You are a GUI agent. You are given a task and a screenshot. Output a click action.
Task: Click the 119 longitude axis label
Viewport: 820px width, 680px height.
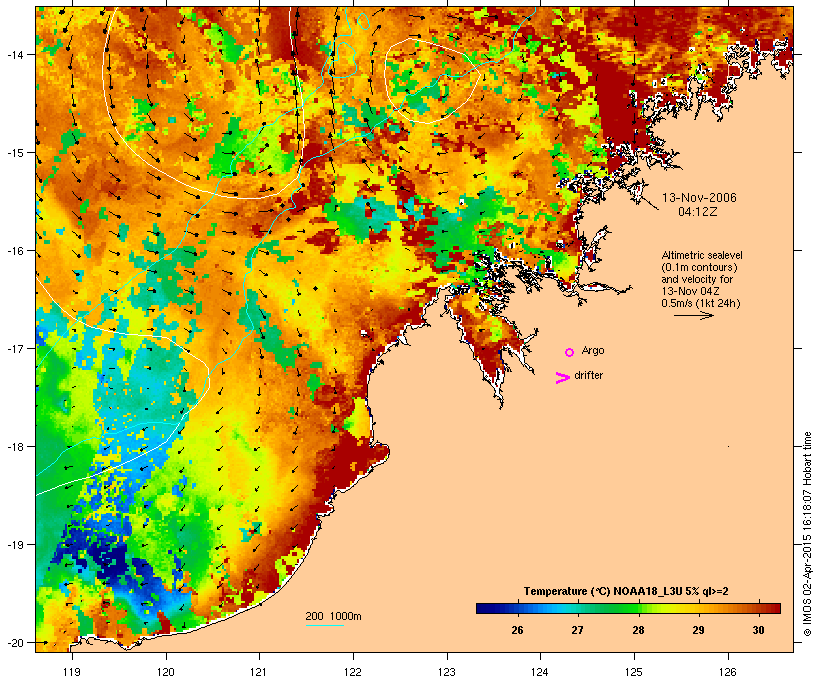click(x=72, y=672)
